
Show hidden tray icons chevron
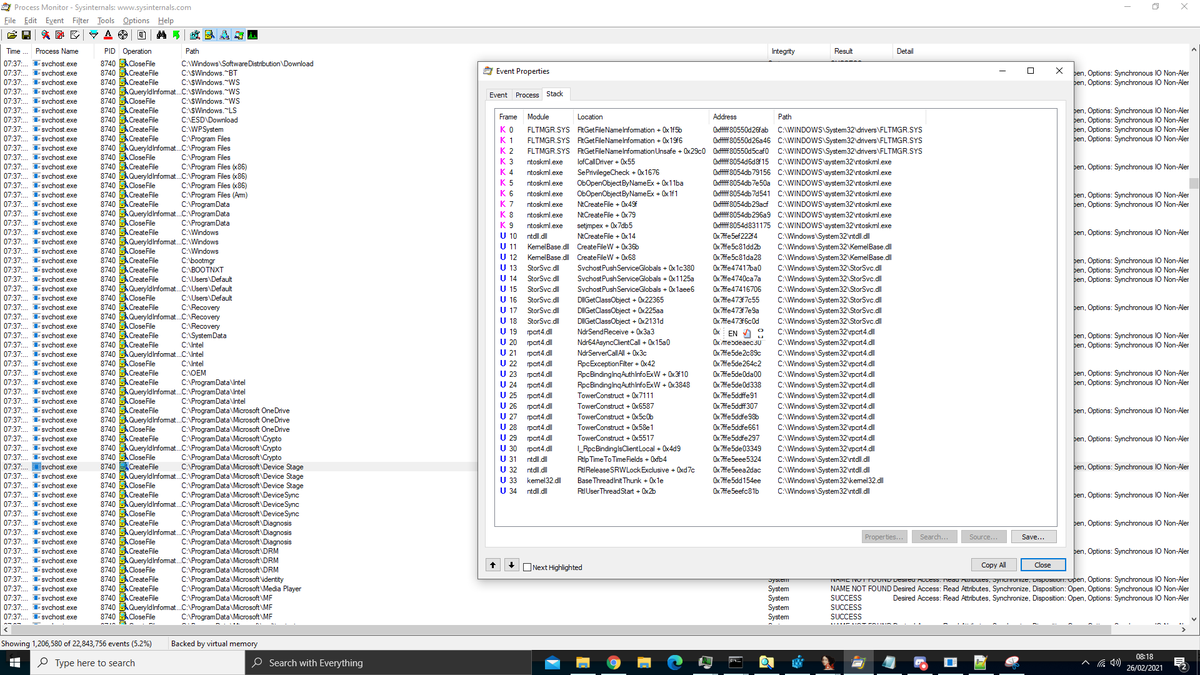pos(1087,662)
